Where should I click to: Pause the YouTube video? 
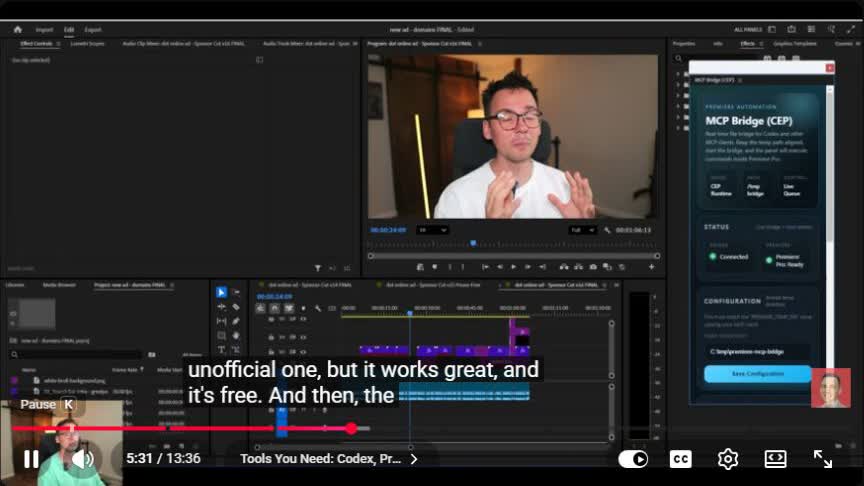(x=31, y=458)
